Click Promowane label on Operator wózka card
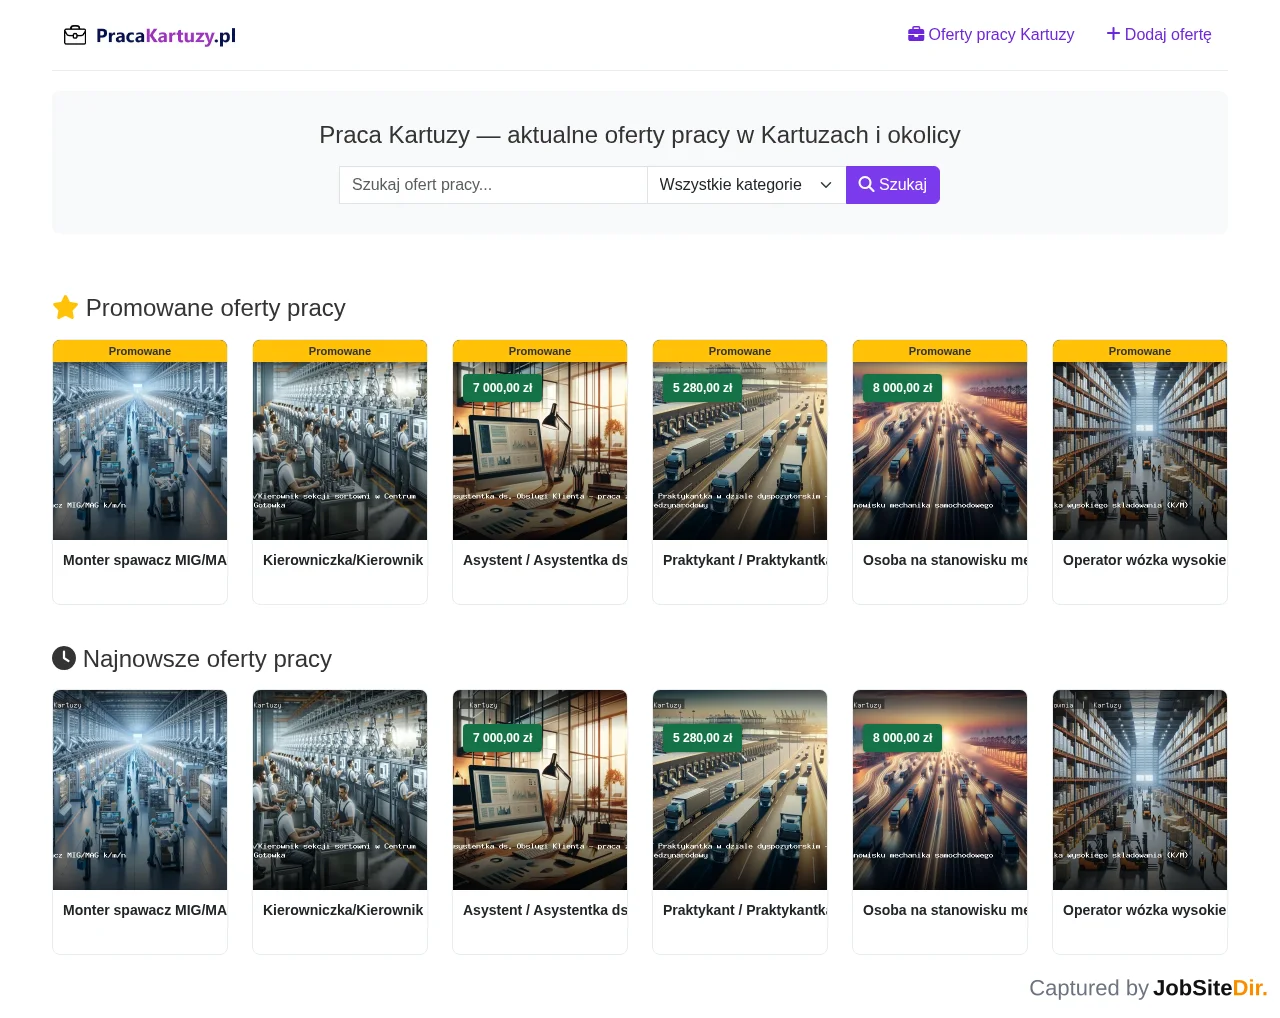This screenshot has width=1280, height=1018. [1140, 351]
